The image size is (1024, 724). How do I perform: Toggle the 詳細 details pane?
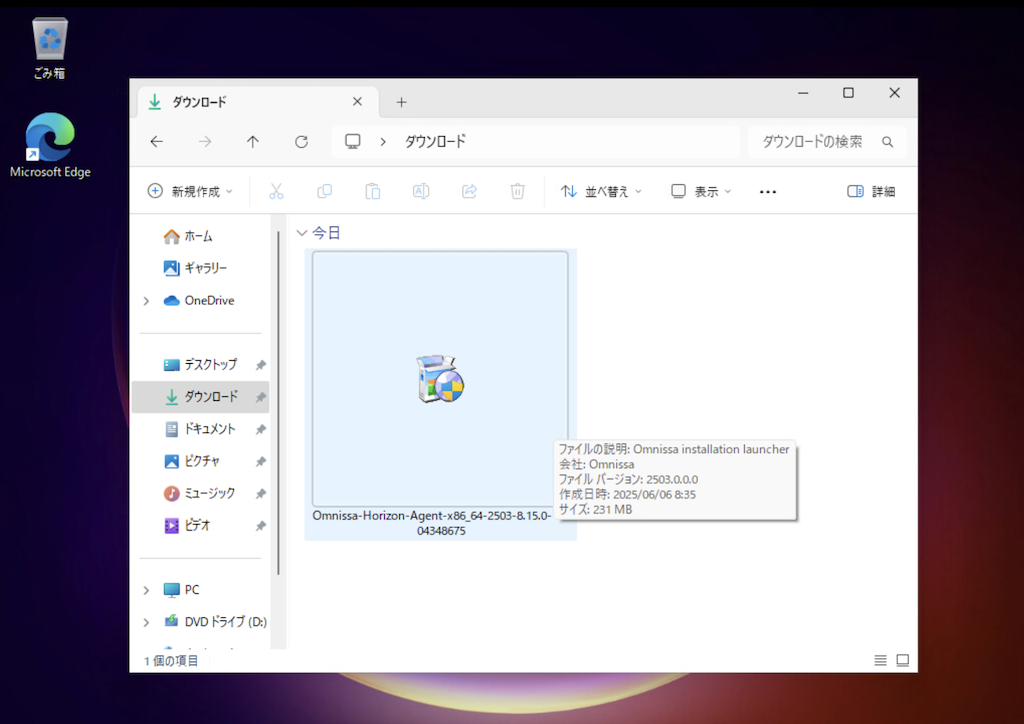[871, 191]
